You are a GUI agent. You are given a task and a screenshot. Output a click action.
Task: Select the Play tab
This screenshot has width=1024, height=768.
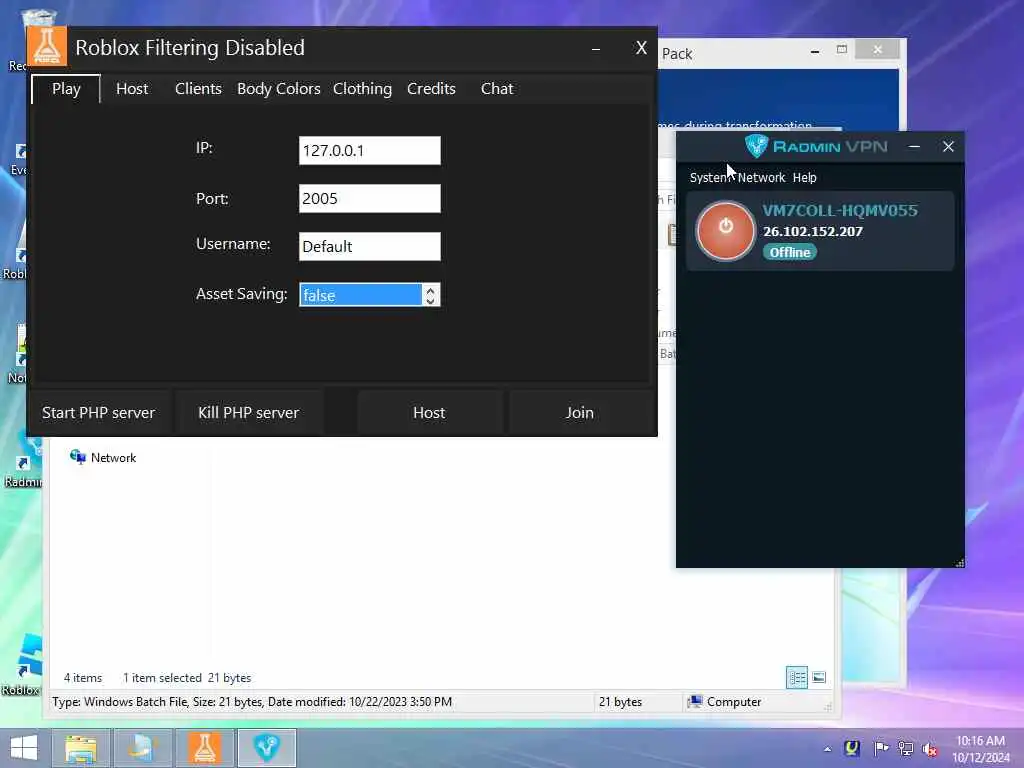(66, 89)
